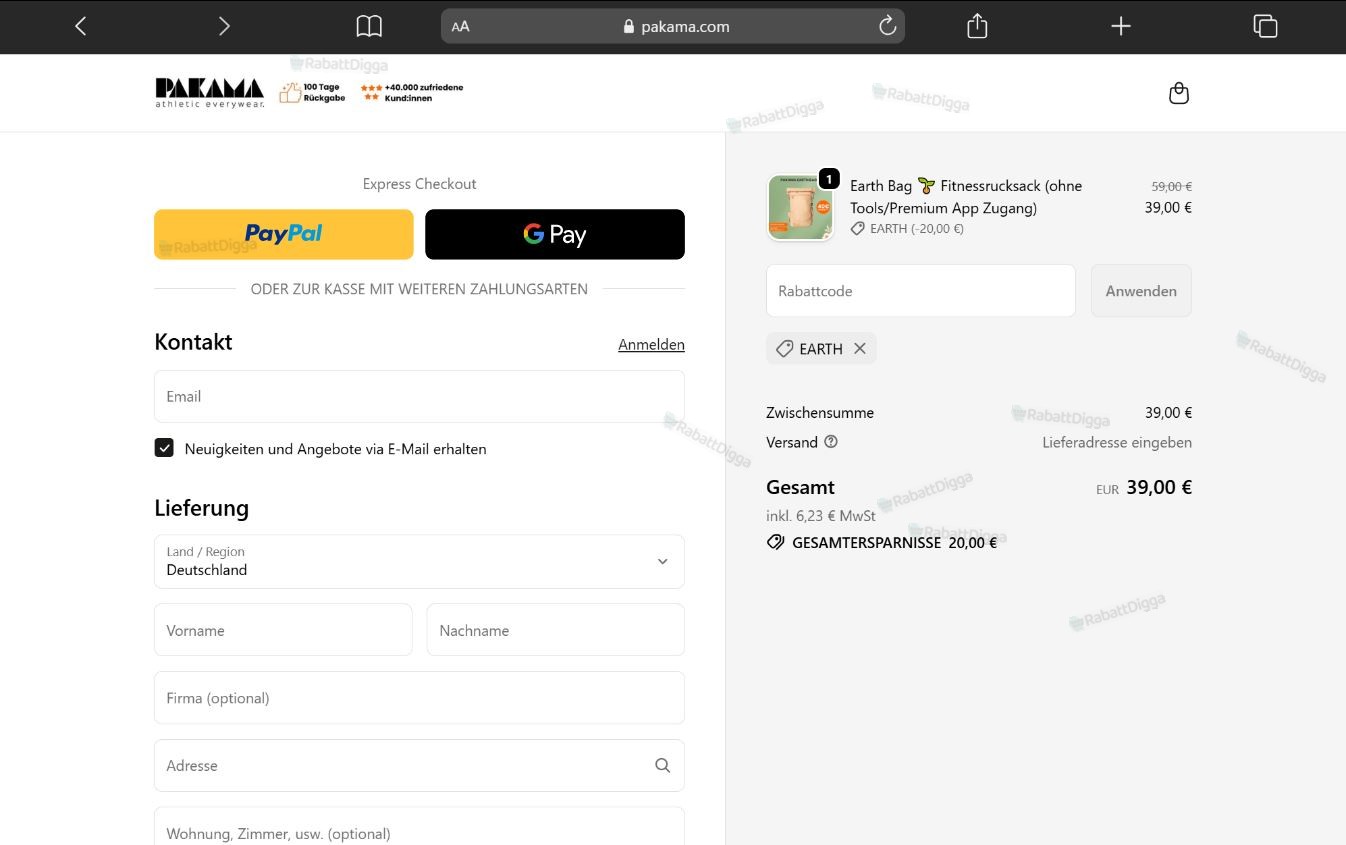Viewport: 1346px width, 845px height.
Task: Click the Adresse input field
Action: pos(419,765)
